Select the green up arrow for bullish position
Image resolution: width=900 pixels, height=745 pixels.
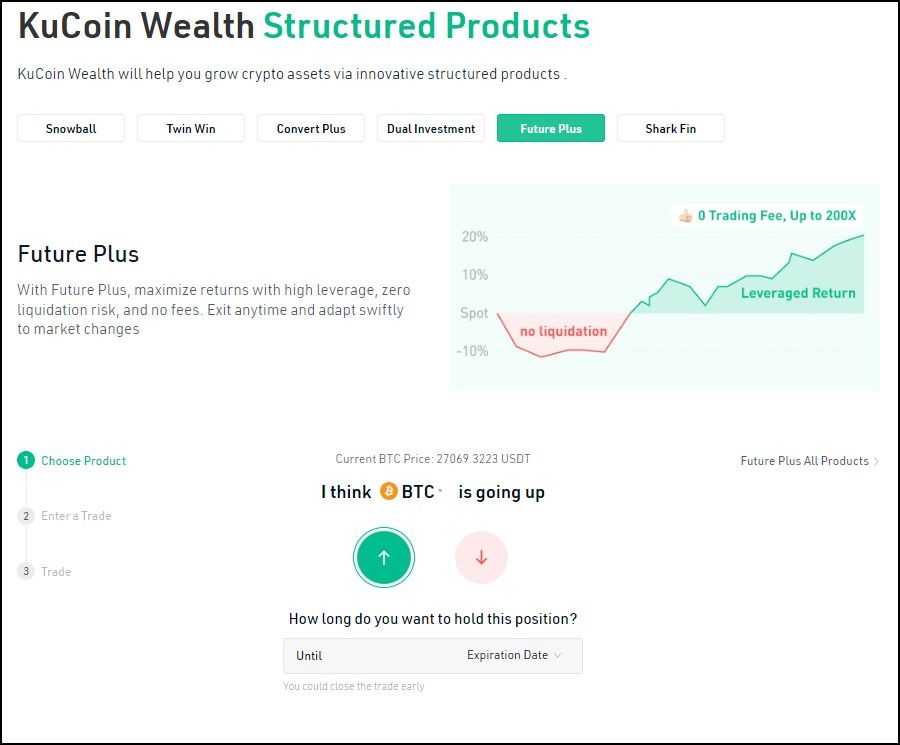click(x=384, y=557)
